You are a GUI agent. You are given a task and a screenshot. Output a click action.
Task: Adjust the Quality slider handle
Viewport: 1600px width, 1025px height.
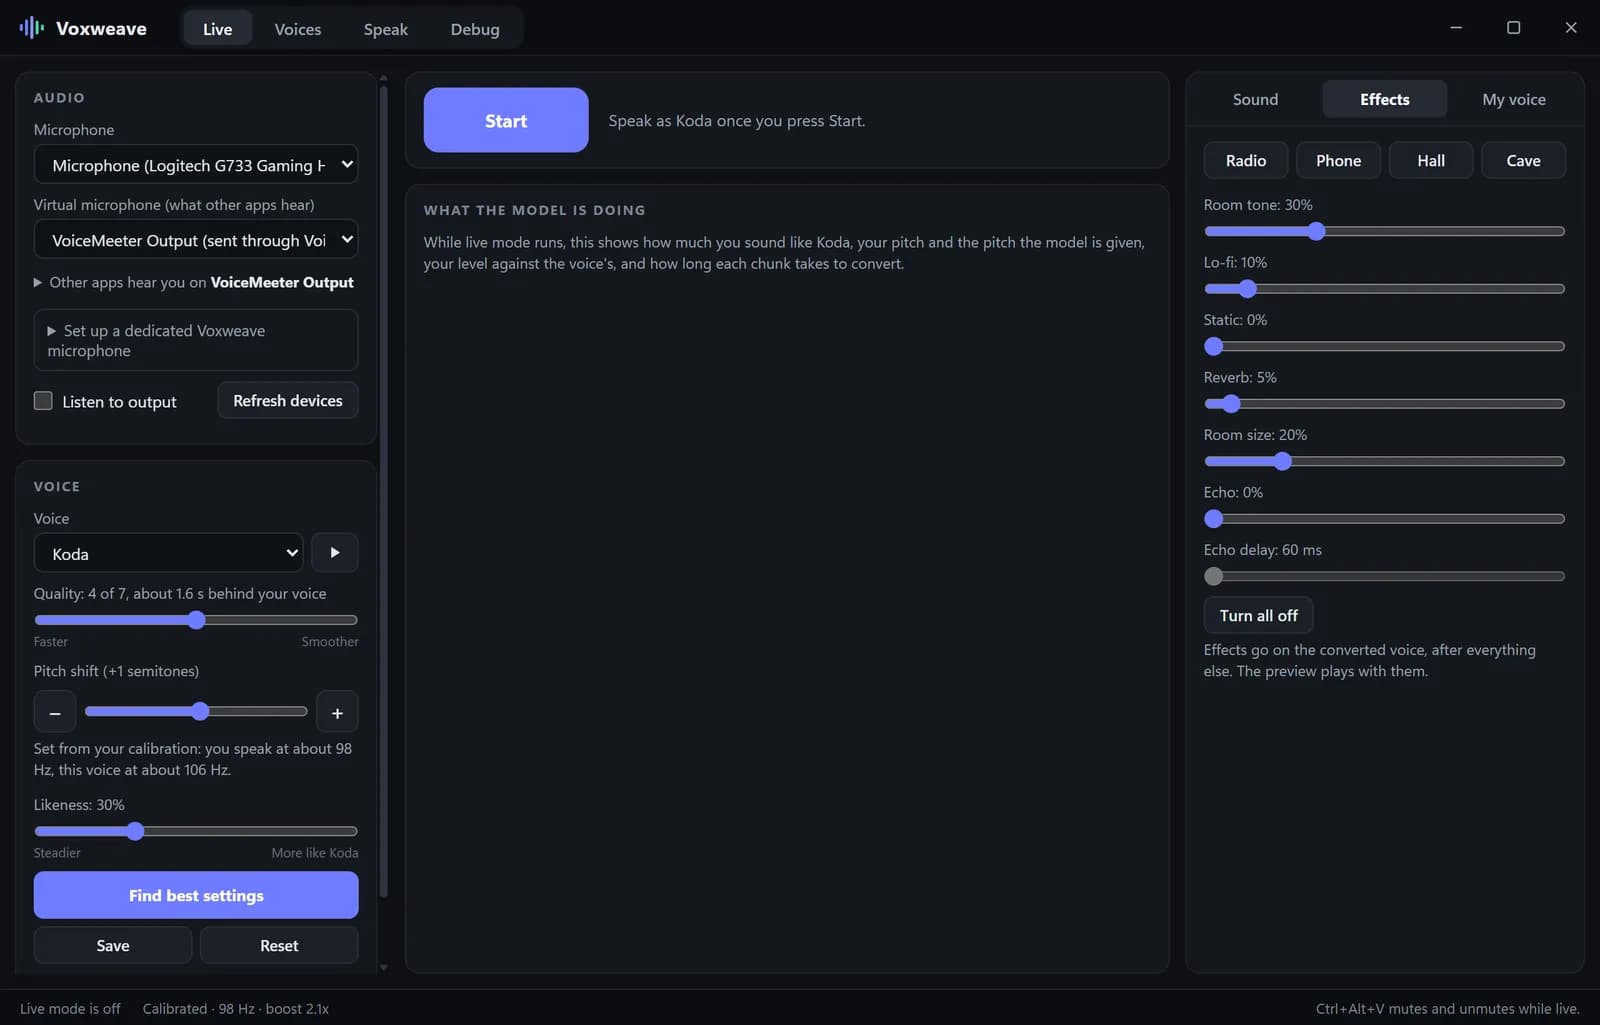click(x=197, y=620)
